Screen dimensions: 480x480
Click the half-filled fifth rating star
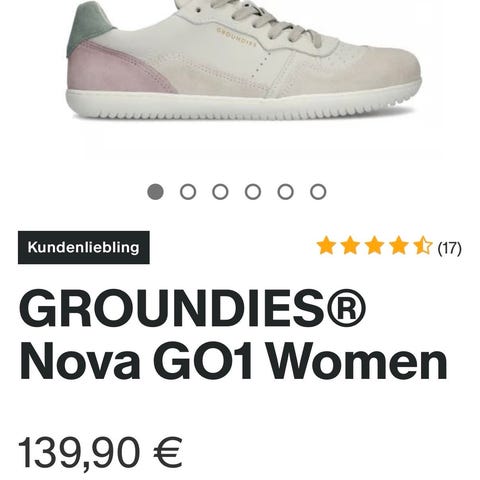tap(423, 246)
